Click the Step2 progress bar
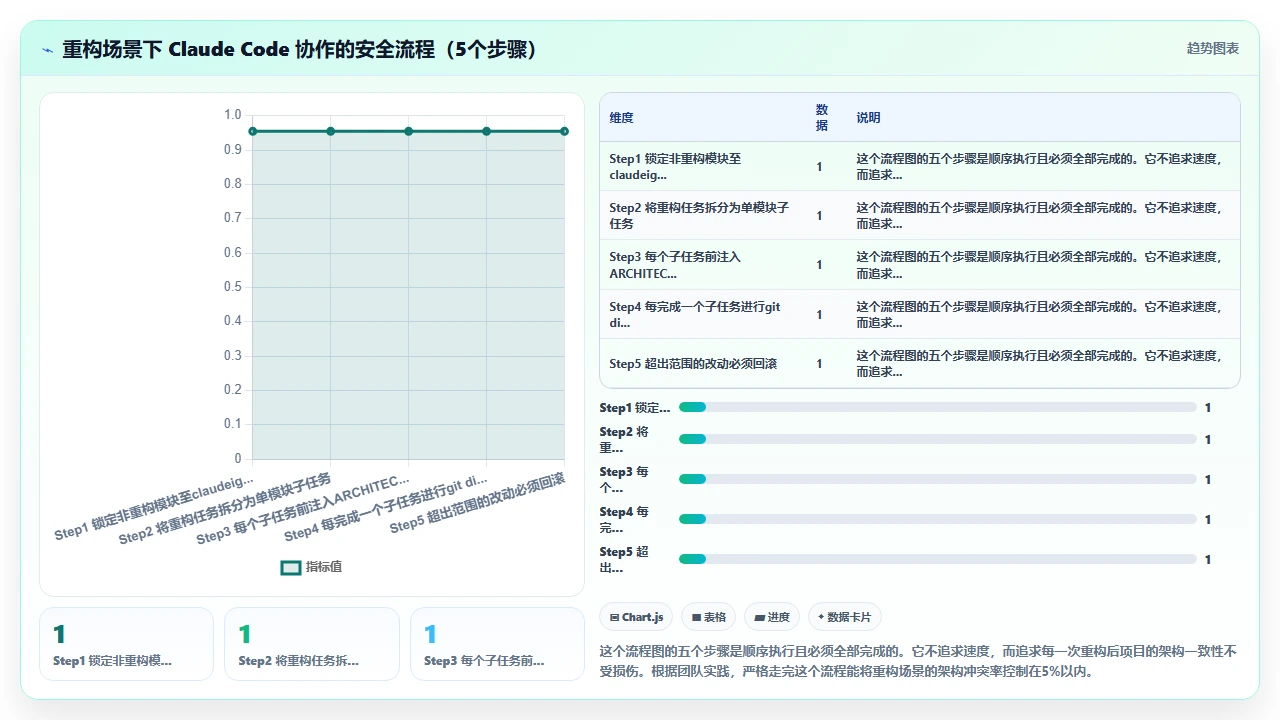The width and height of the screenshot is (1280, 720). (938, 439)
